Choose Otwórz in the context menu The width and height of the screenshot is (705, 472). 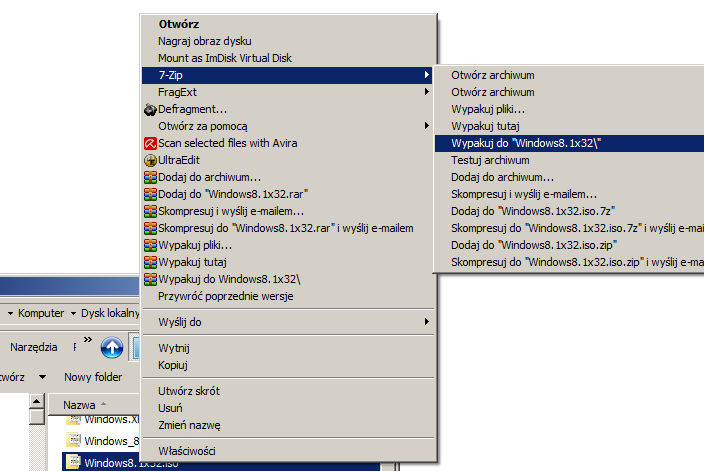[x=288, y=24]
